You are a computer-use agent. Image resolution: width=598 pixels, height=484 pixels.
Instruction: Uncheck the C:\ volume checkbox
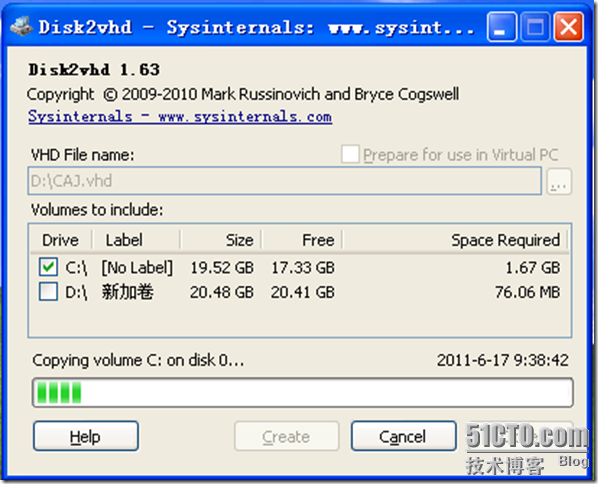[48, 267]
